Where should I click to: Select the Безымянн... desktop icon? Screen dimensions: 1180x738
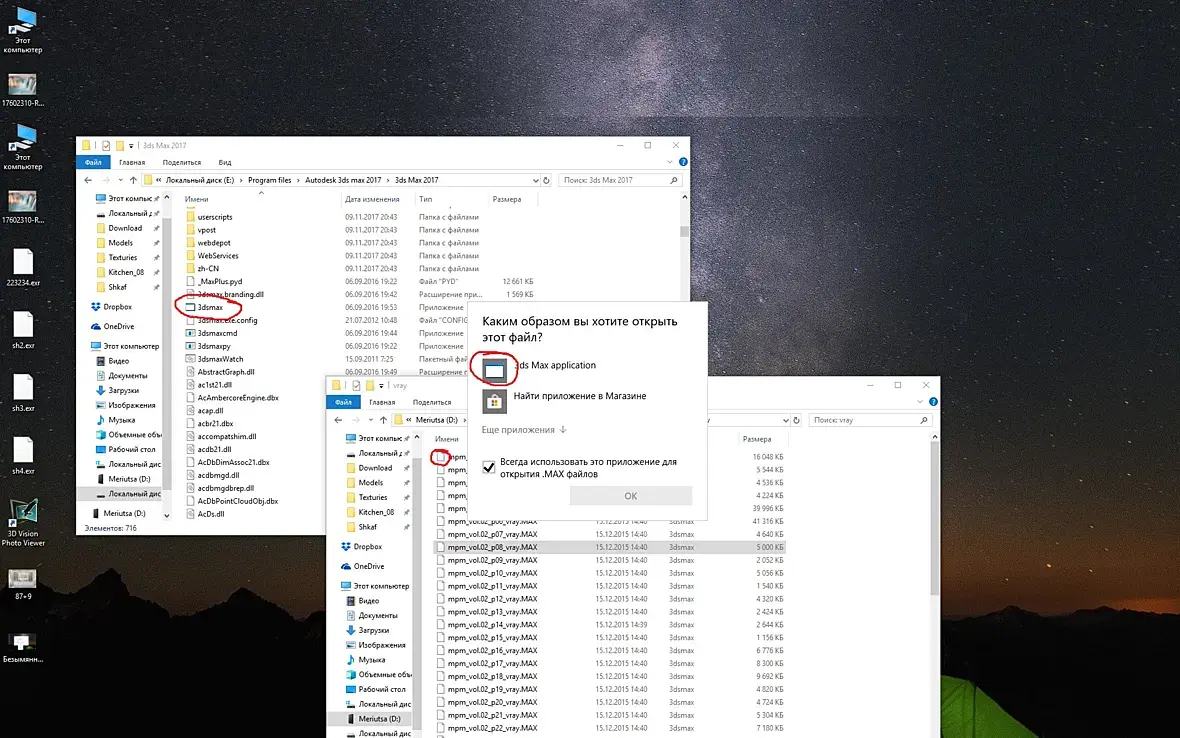[23, 647]
